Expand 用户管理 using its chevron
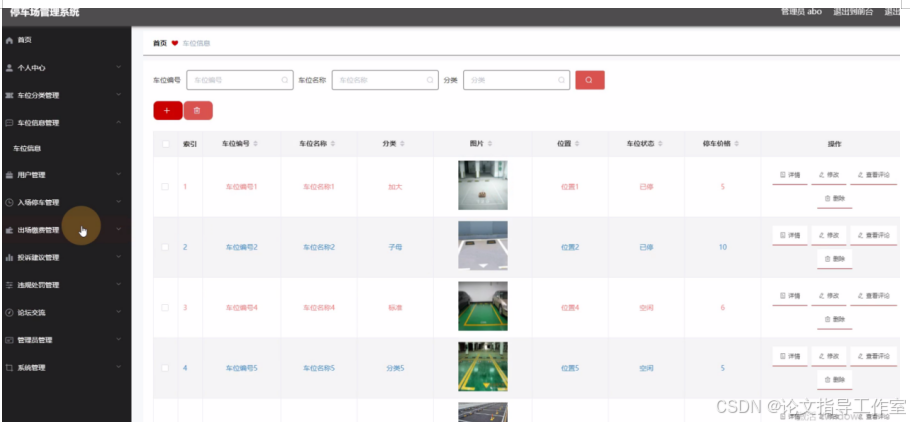This screenshot has height=422, width=910. click(118, 174)
